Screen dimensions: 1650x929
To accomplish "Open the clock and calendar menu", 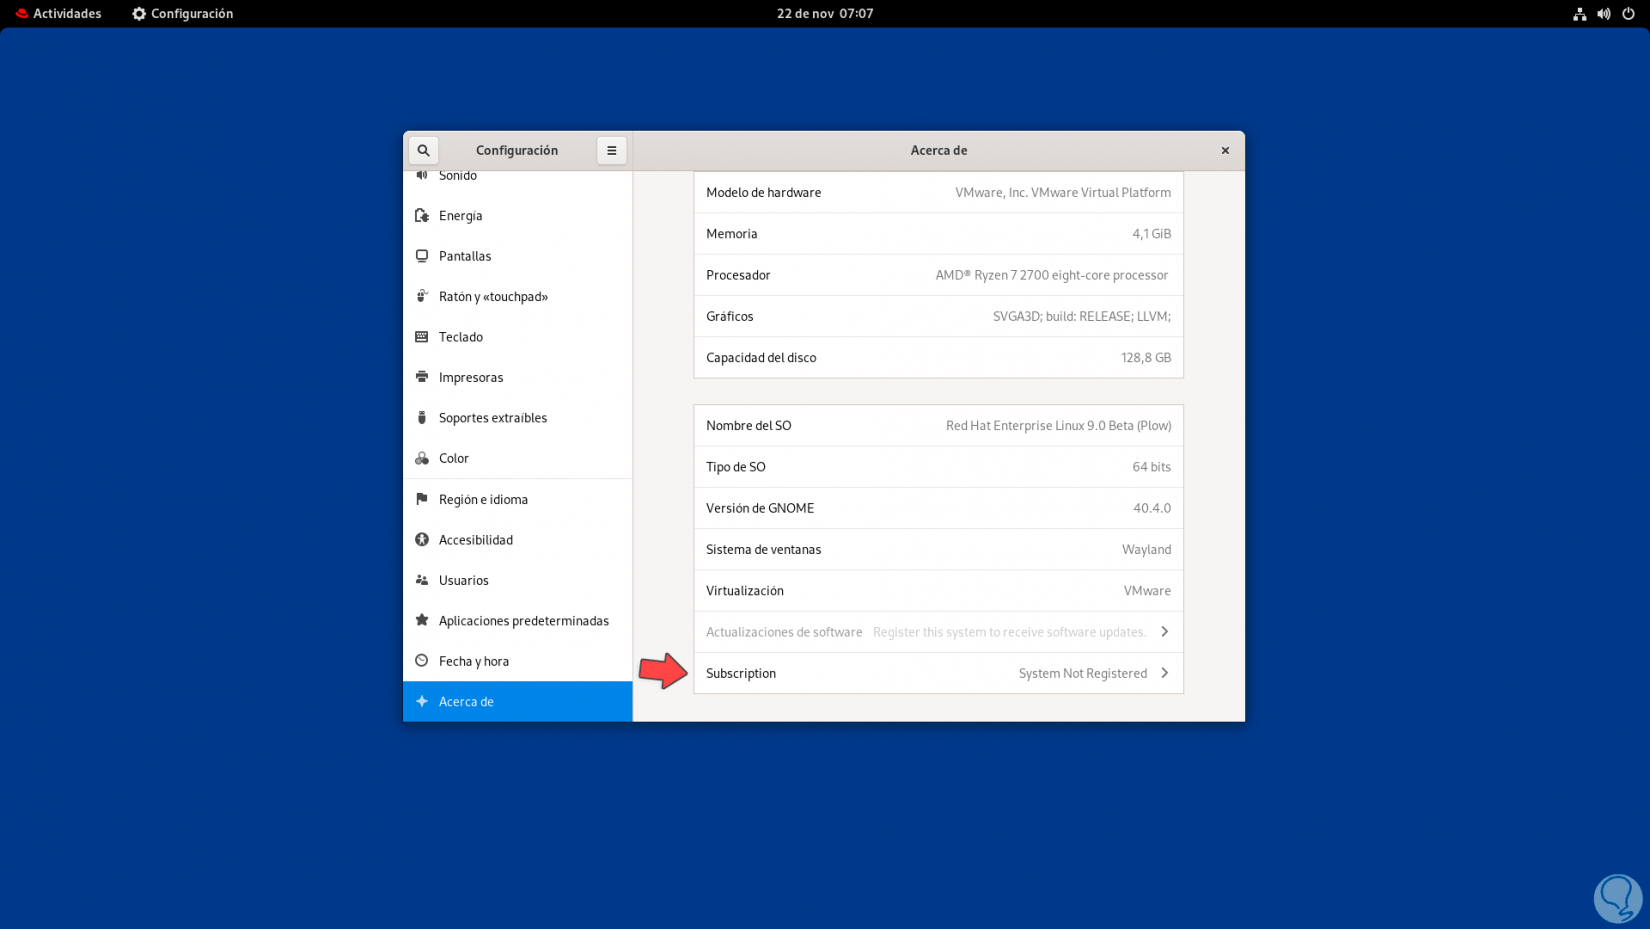I will click(825, 14).
